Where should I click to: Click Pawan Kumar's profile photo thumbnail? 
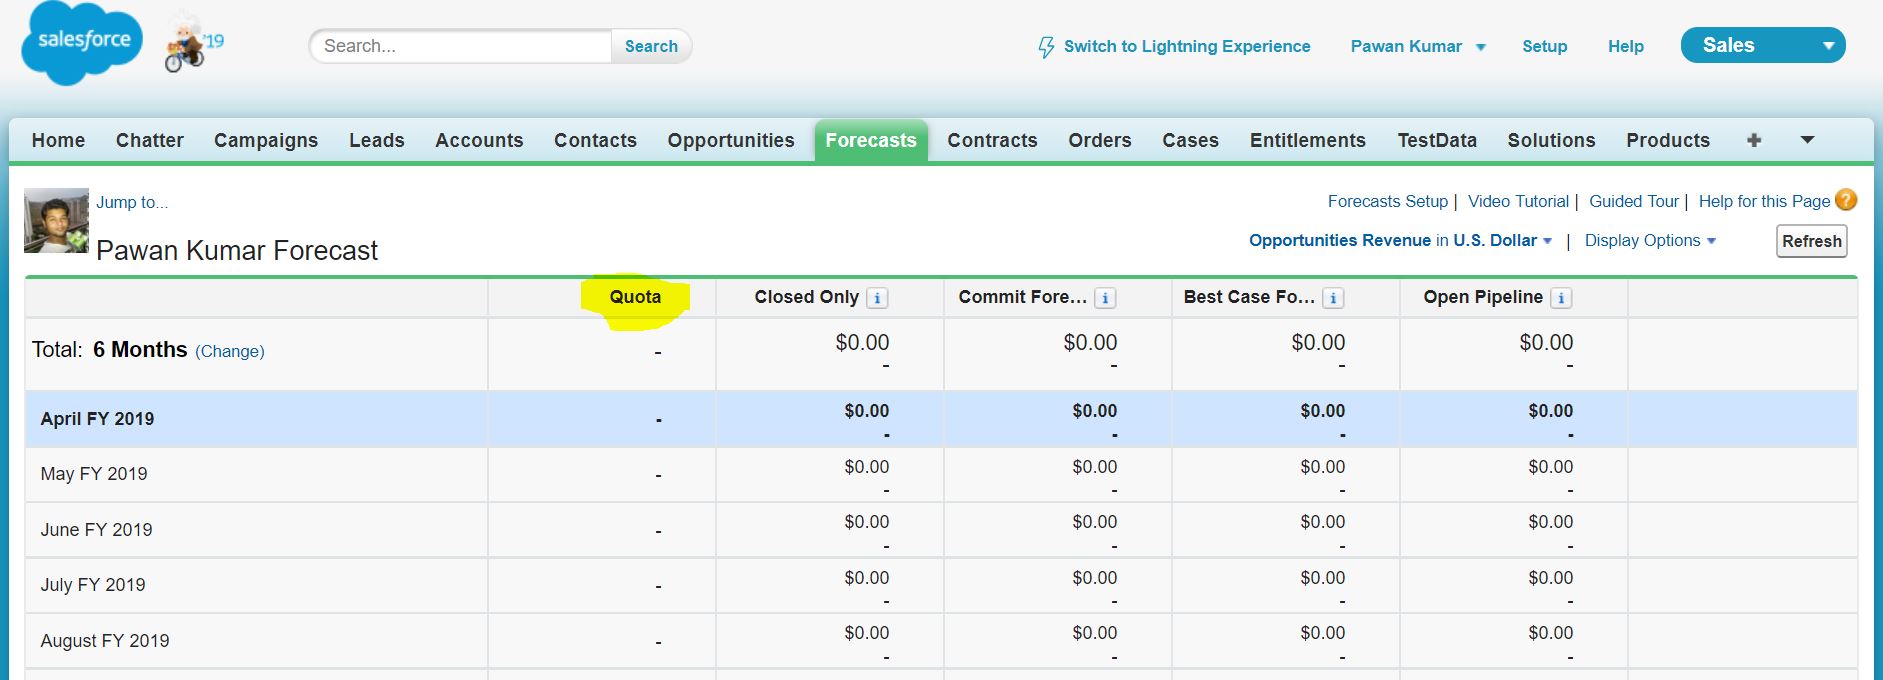[56, 221]
